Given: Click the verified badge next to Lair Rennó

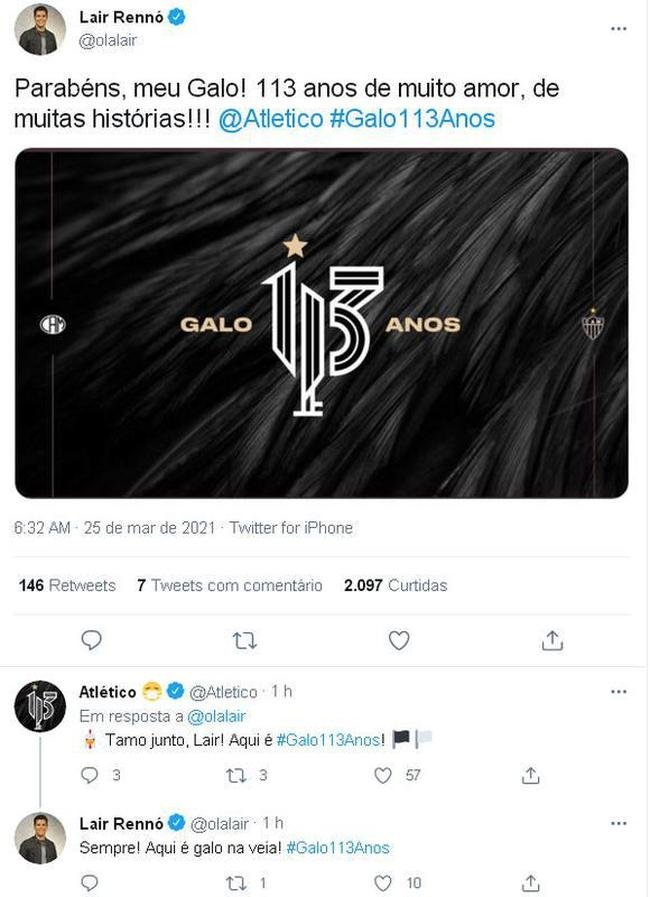Looking at the screenshot, I should click(x=176, y=16).
